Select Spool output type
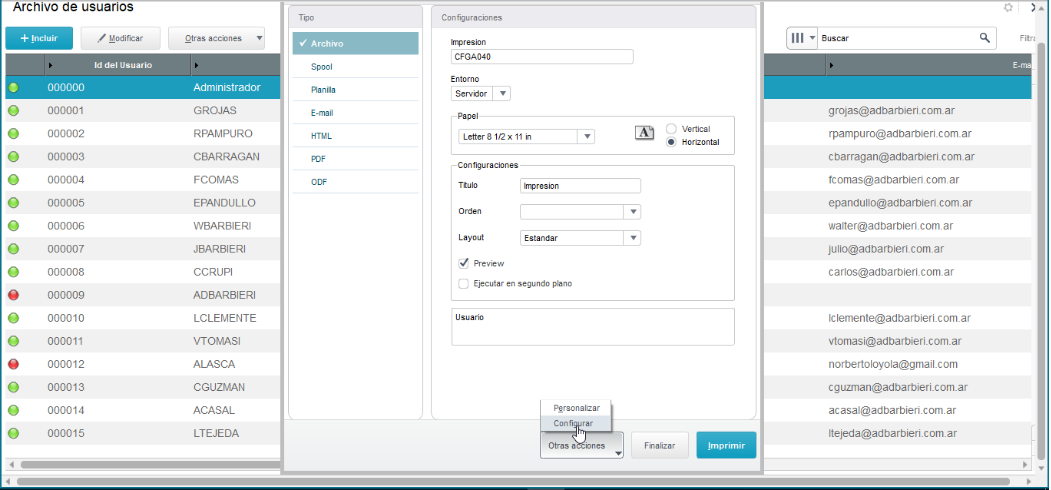 coord(355,67)
